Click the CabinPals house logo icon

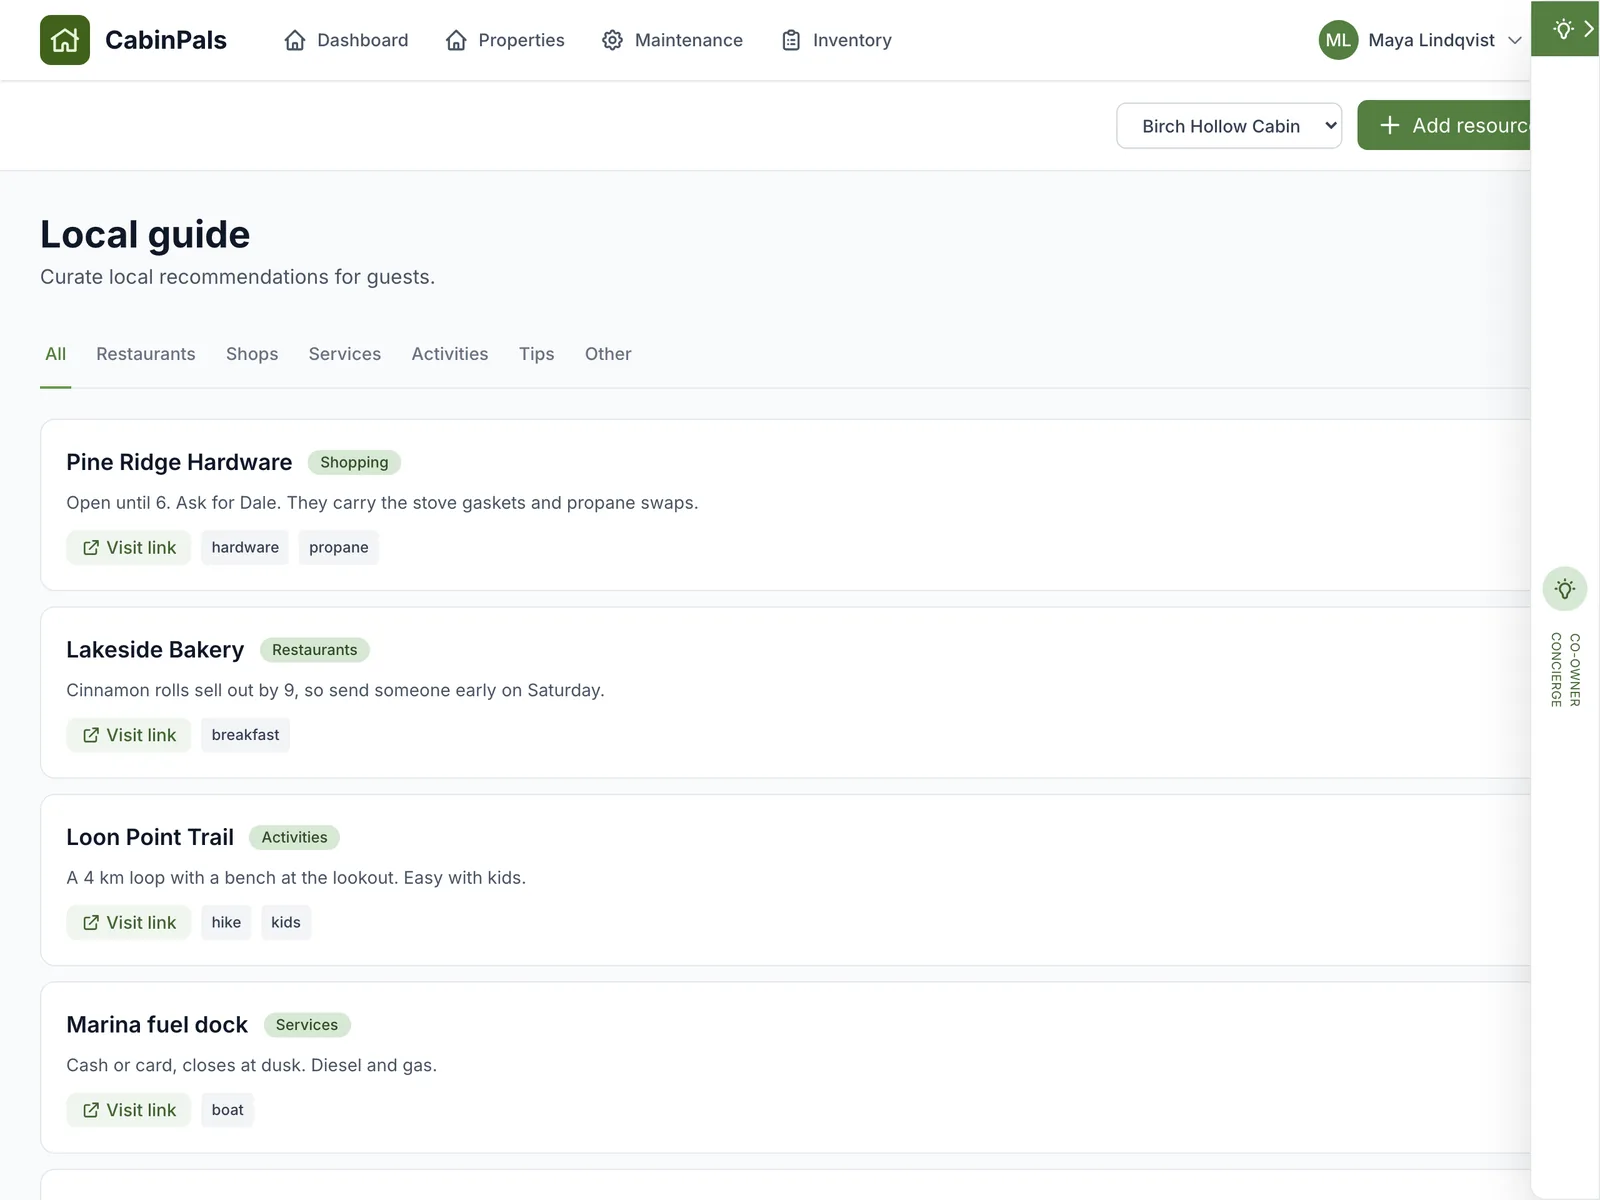pos(65,40)
